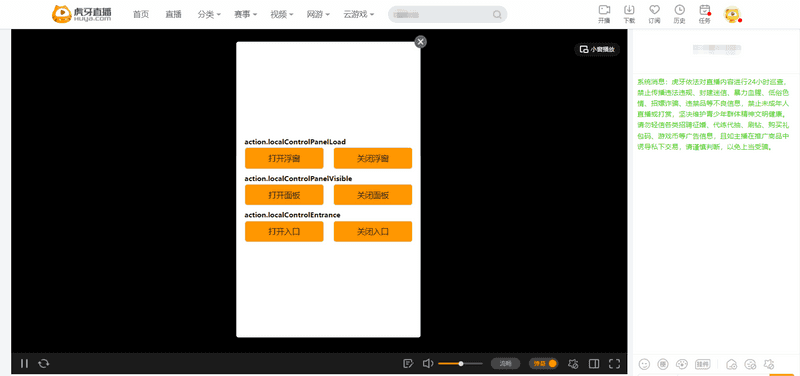Click the 关闭面板 button
The image size is (800, 376).
373,195
